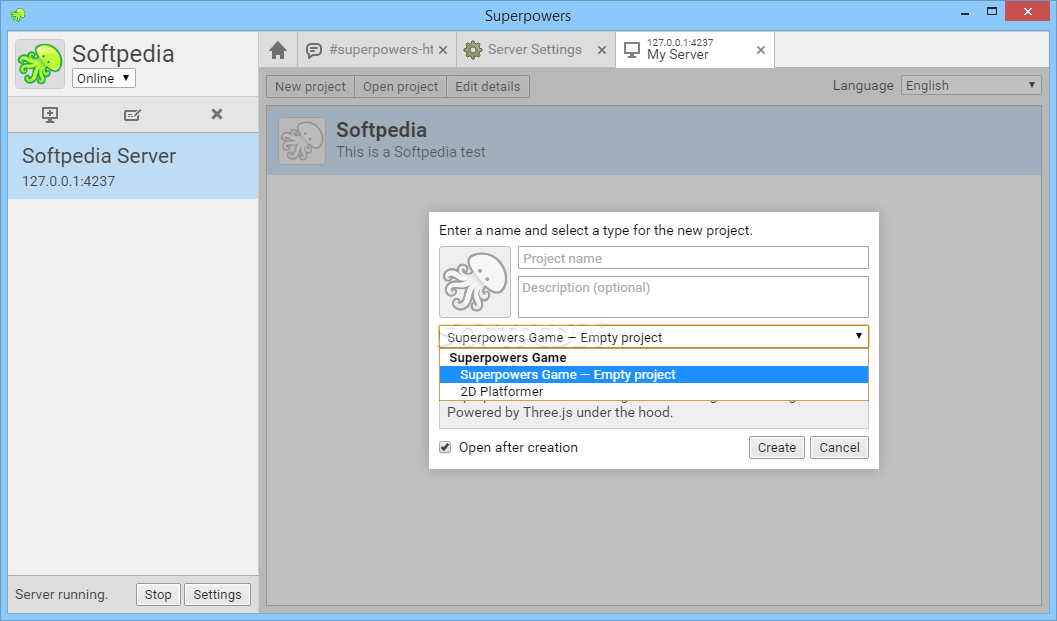
Task: Select the 2D Platformer template option
Action: [654, 391]
